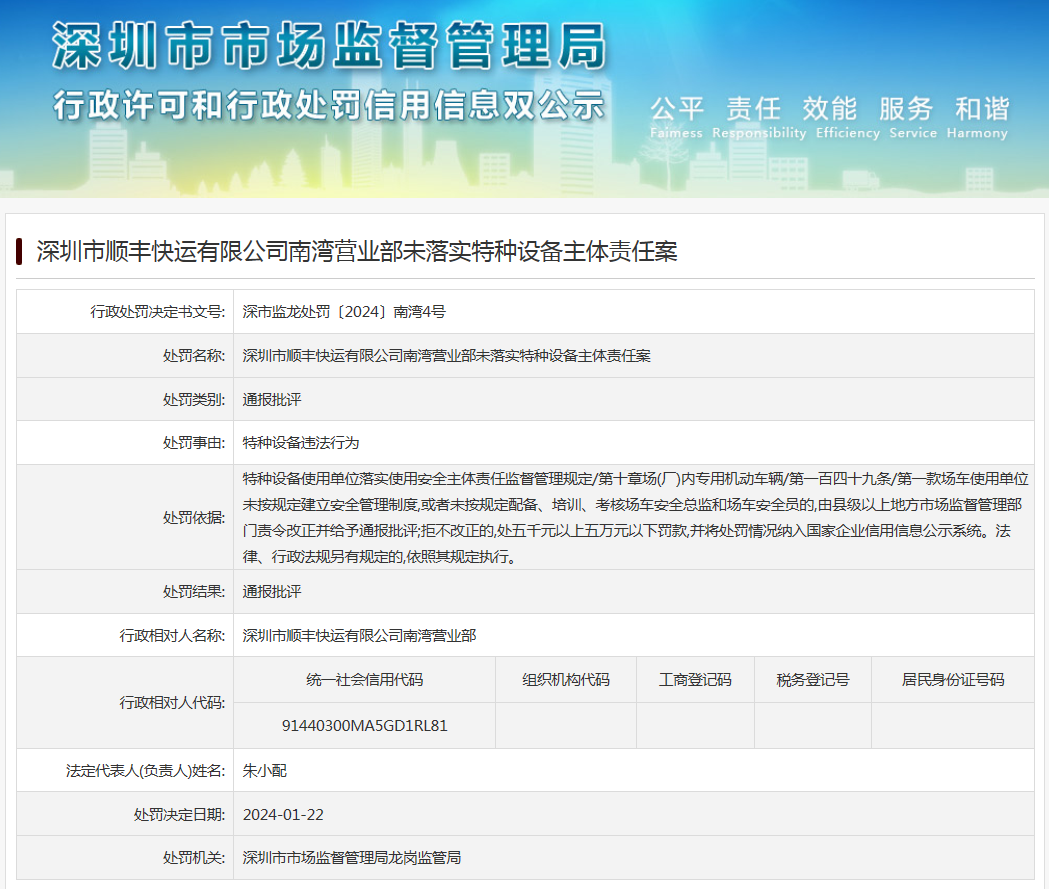Click the 税务登记号 column header
This screenshot has width=1049, height=889.
(x=813, y=680)
